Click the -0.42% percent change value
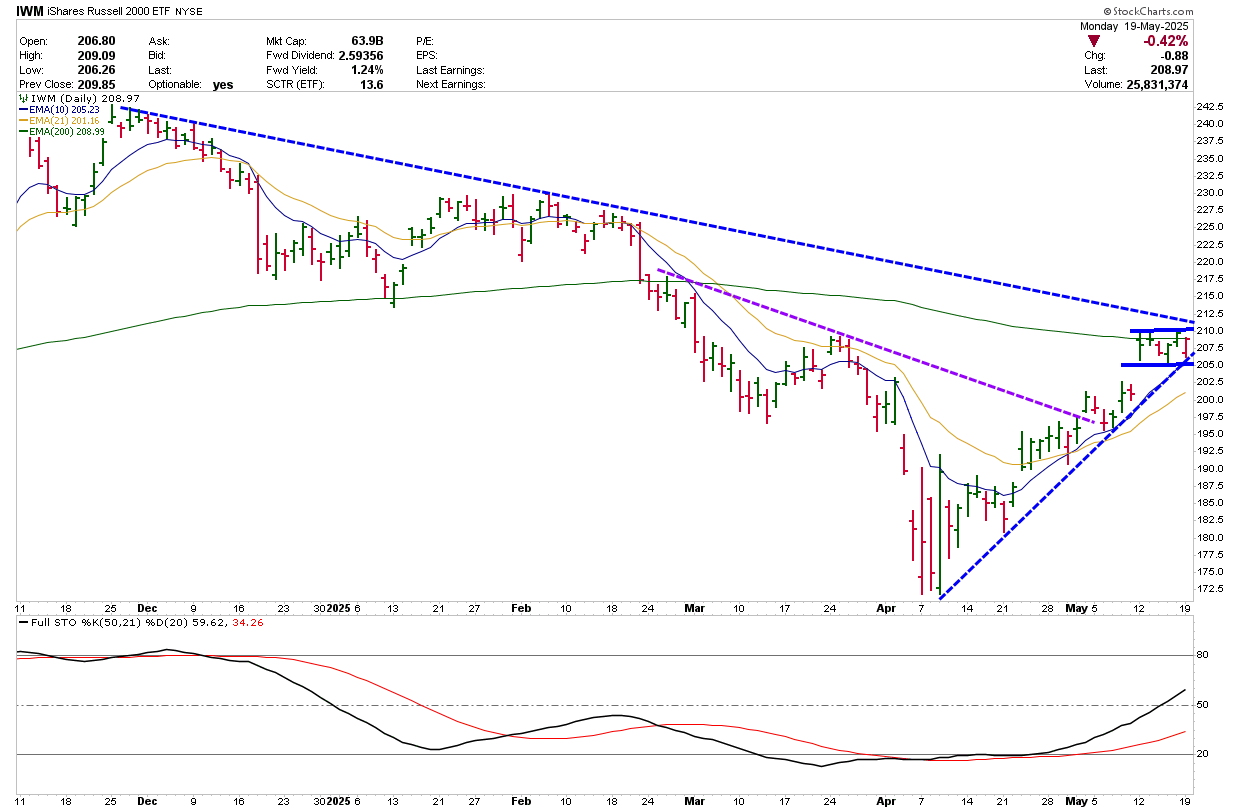This screenshot has height=810, width=1240. pyautogui.click(x=1165, y=41)
